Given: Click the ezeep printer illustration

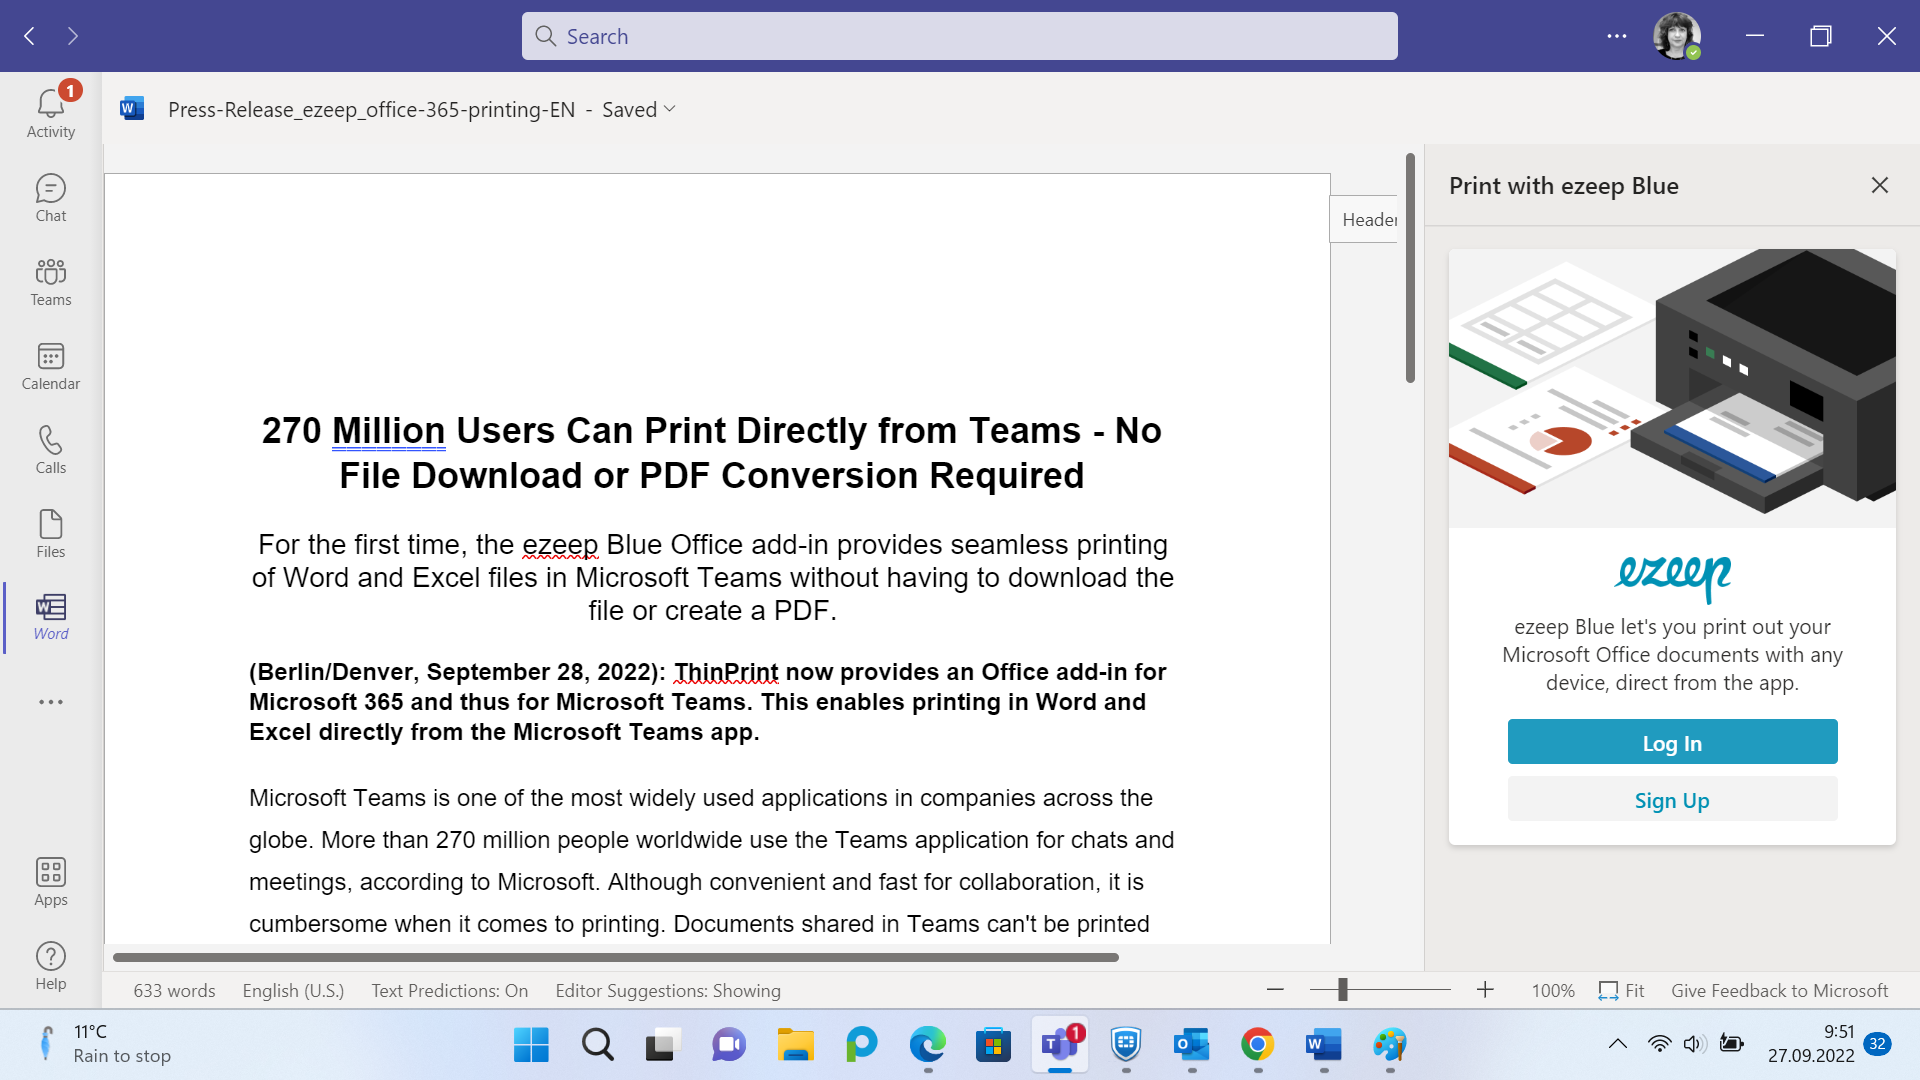Looking at the screenshot, I should coord(1672,388).
